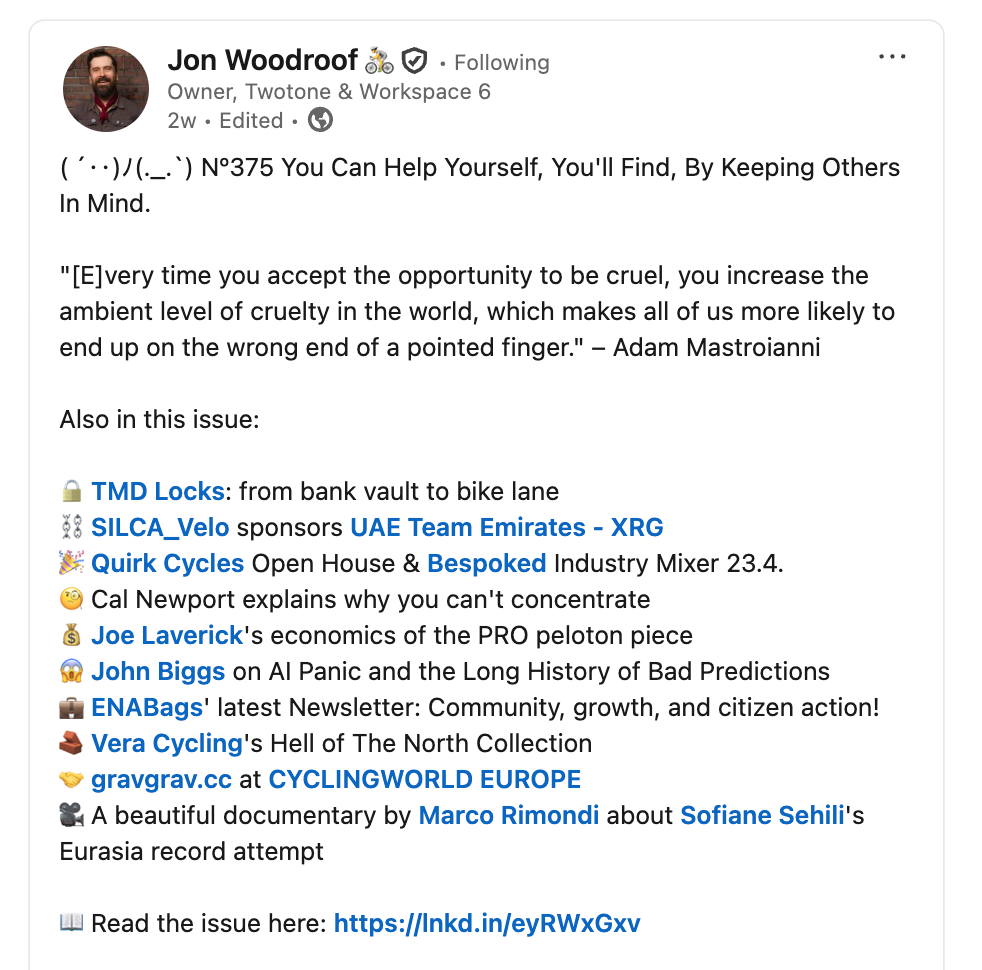Open CYCLINGWORLD EUROPE link
This screenshot has width=982, height=970.
(425, 780)
